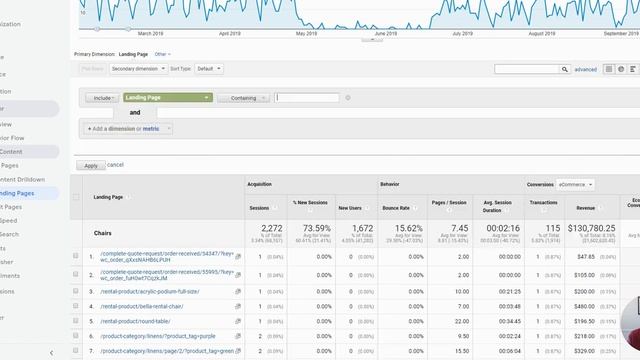The height and width of the screenshot is (360, 640).
Task: Sort by the Bounce Rate column header
Action: [396, 208]
